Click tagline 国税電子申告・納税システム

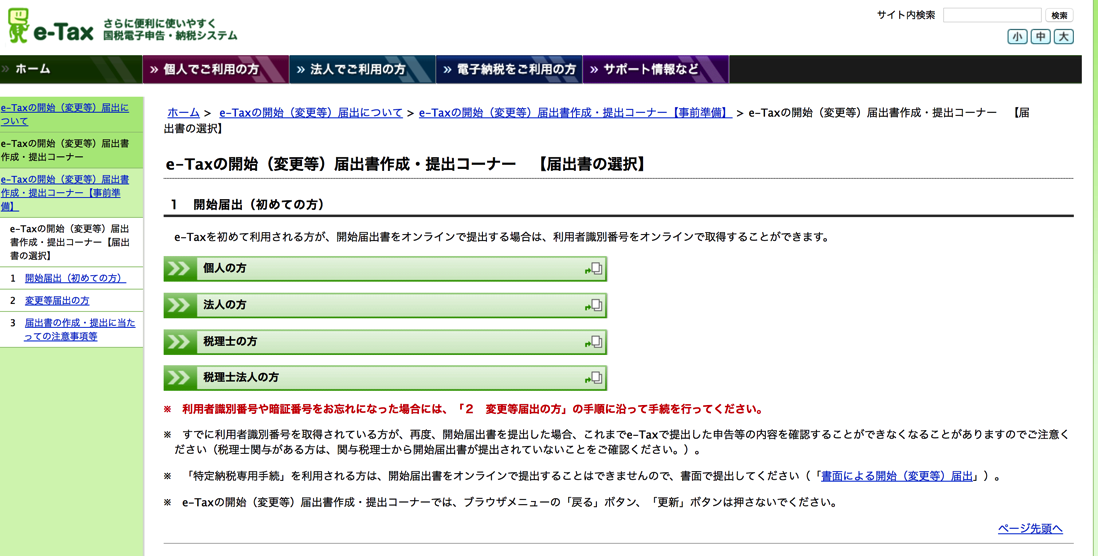point(170,35)
